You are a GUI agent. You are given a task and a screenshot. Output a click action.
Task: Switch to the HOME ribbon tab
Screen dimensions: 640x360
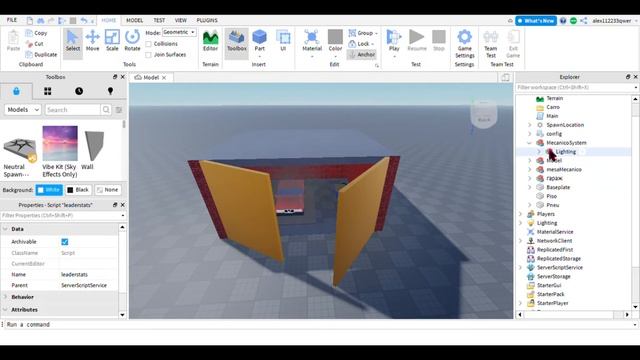click(x=109, y=20)
